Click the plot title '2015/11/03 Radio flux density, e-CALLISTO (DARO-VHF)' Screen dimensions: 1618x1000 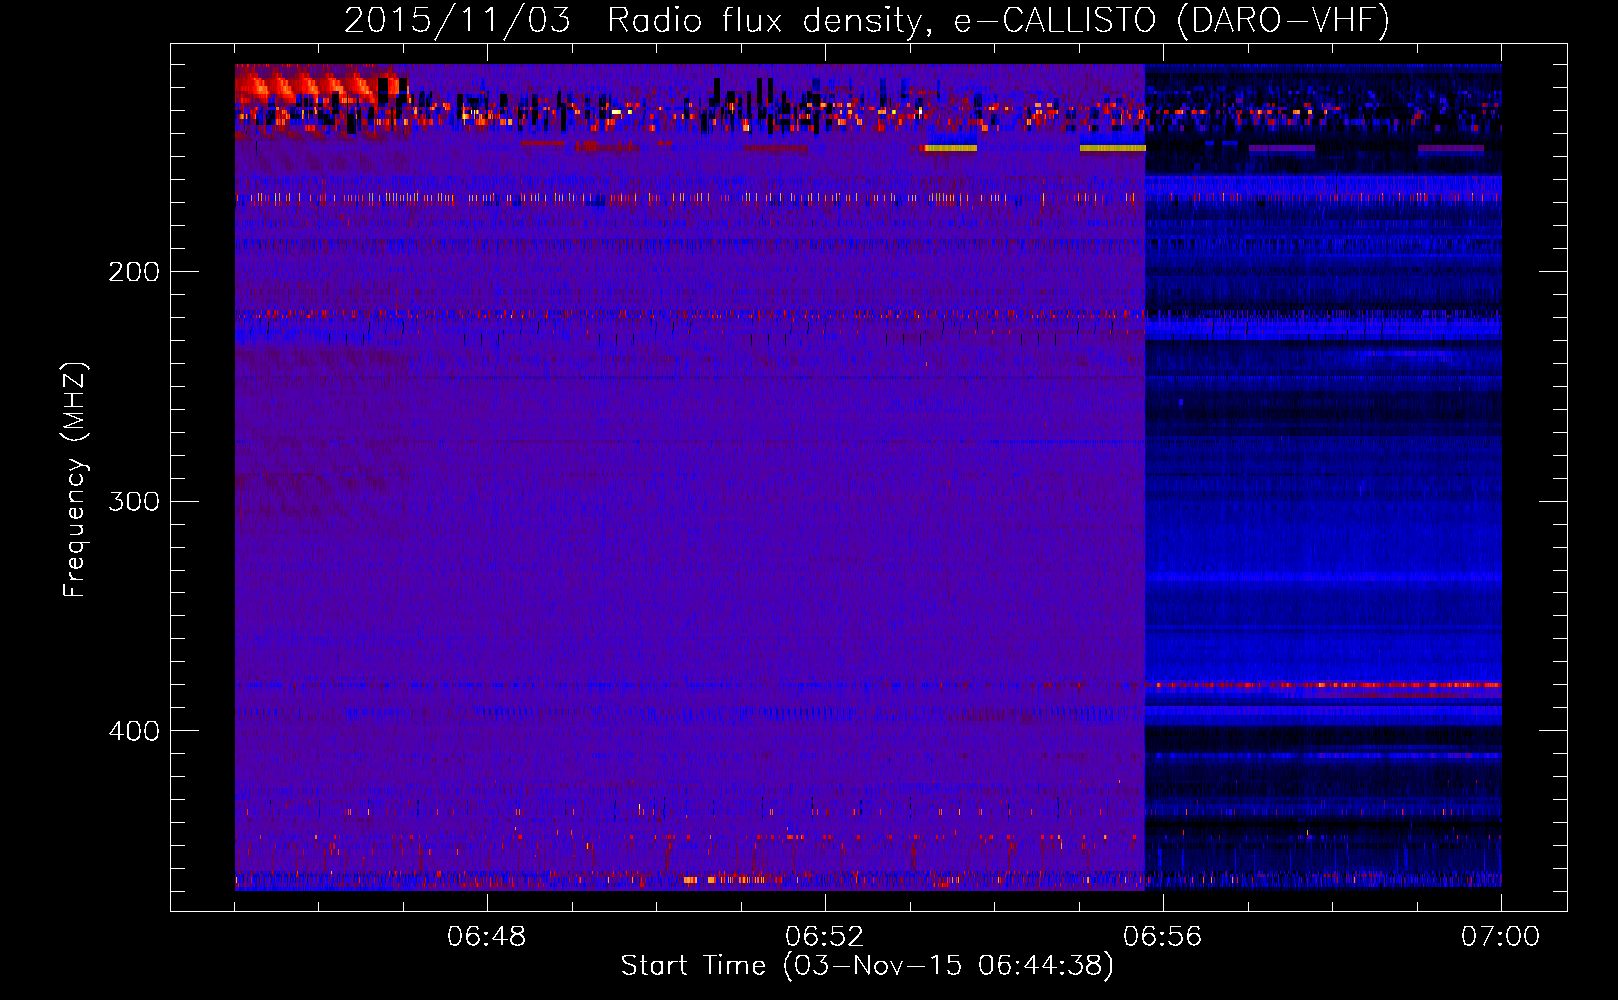[x=867, y=20]
